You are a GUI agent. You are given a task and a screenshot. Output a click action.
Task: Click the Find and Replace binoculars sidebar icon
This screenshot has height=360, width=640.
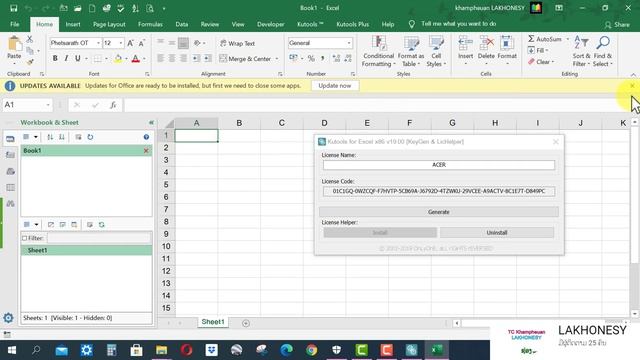coord(10,203)
